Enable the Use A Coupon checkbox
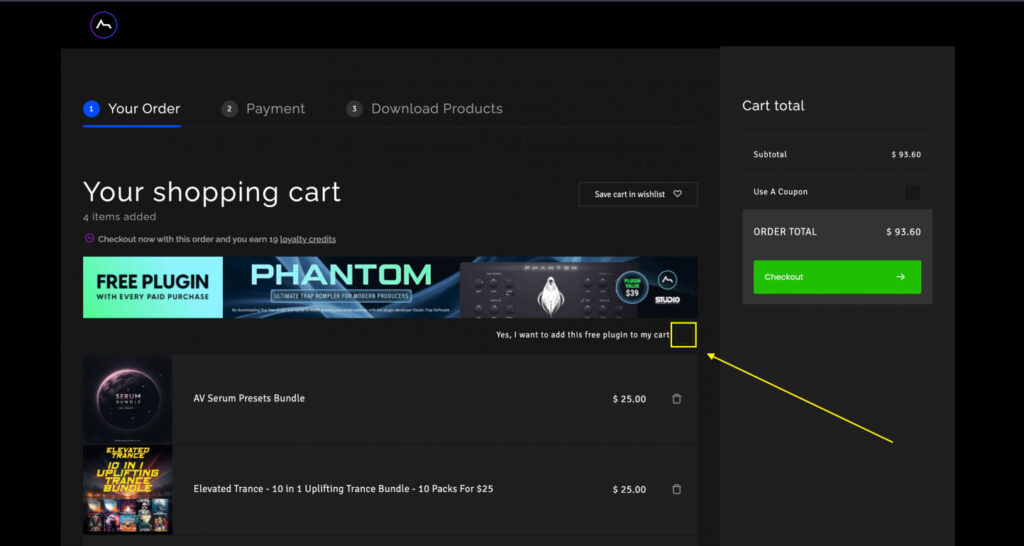This screenshot has width=1024, height=546. click(x=913, y=192)
